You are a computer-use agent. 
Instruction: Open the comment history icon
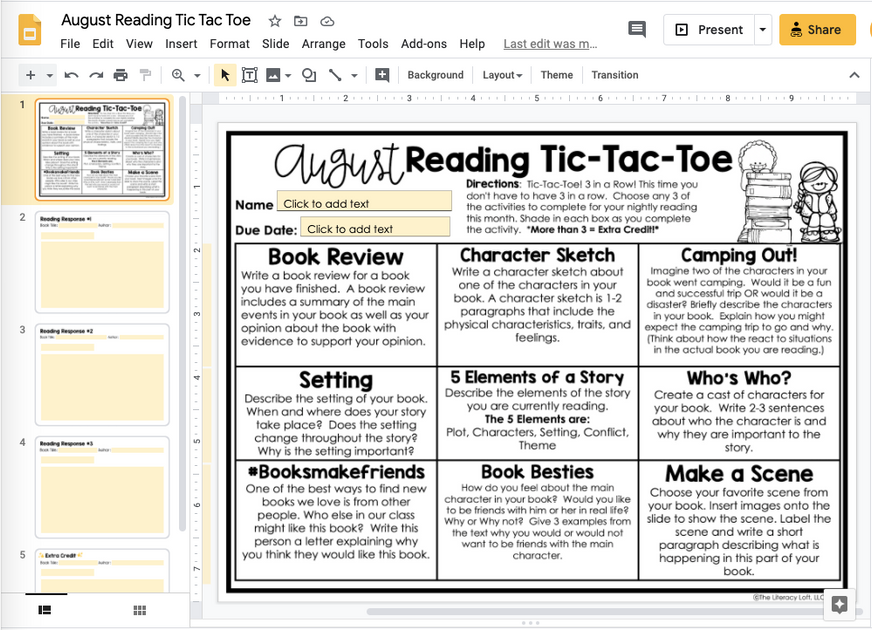coord(637,31)
